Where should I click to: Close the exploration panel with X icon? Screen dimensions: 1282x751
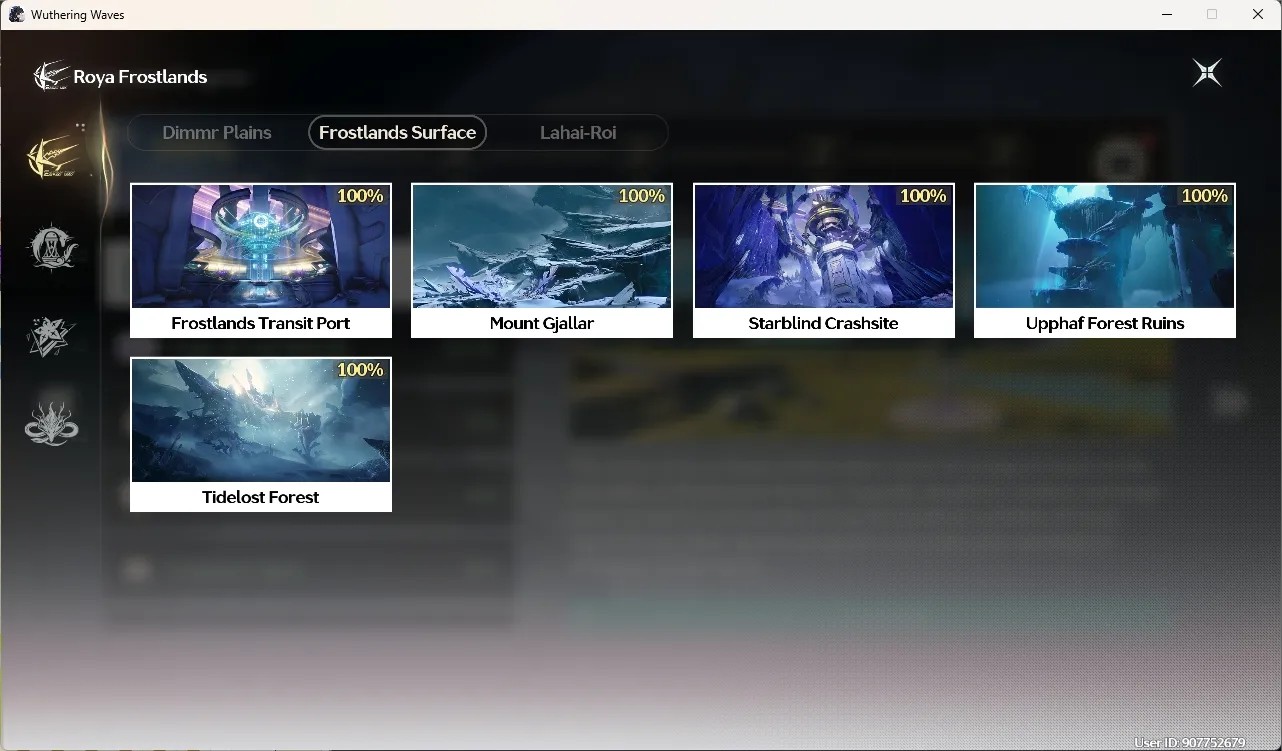1207,73
